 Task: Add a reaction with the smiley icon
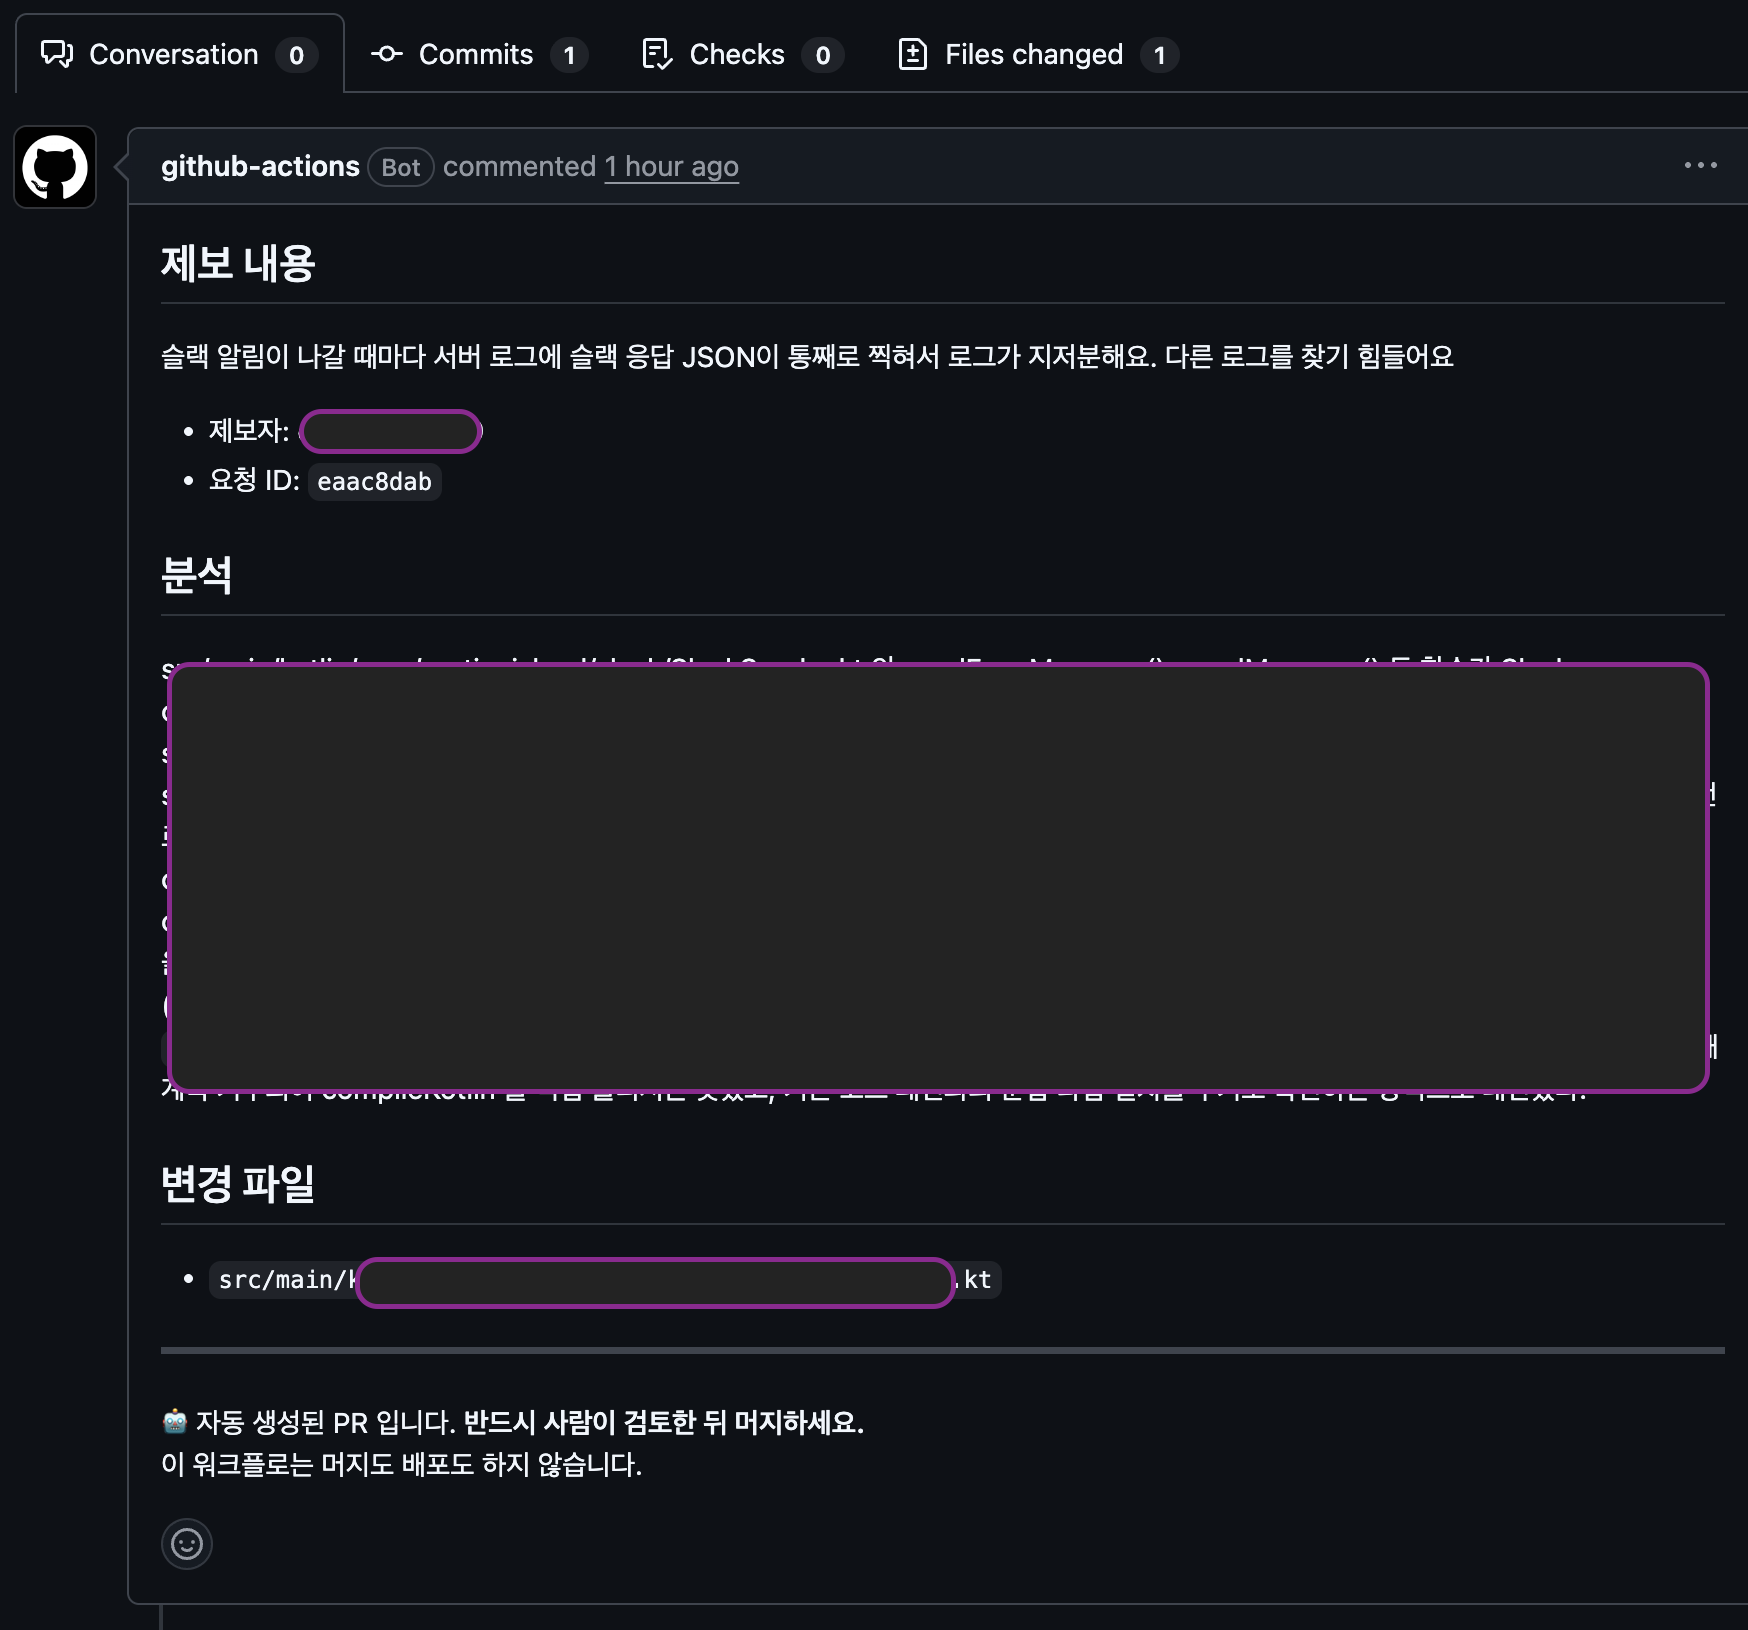pyautogui.click(x=187, y=1544)
